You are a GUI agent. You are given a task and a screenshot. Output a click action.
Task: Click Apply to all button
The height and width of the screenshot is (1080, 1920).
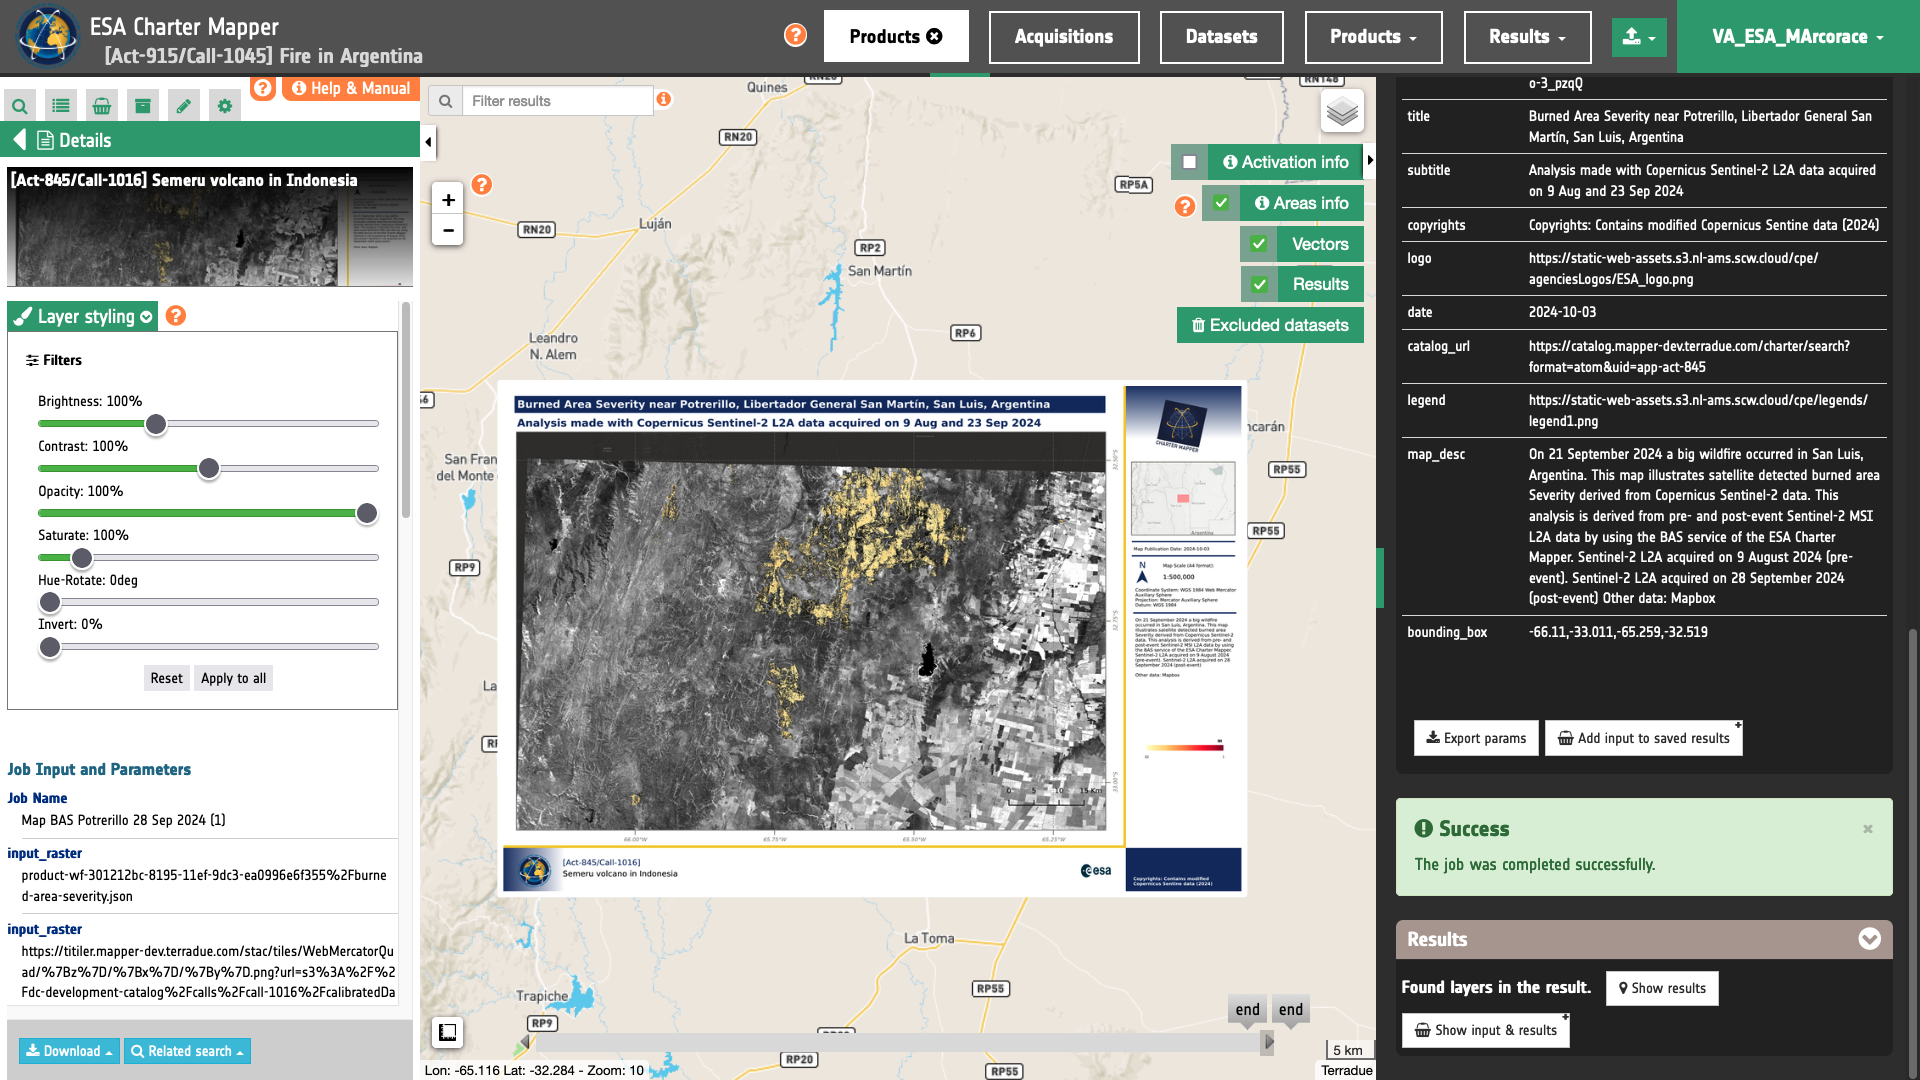pos(233,678)
